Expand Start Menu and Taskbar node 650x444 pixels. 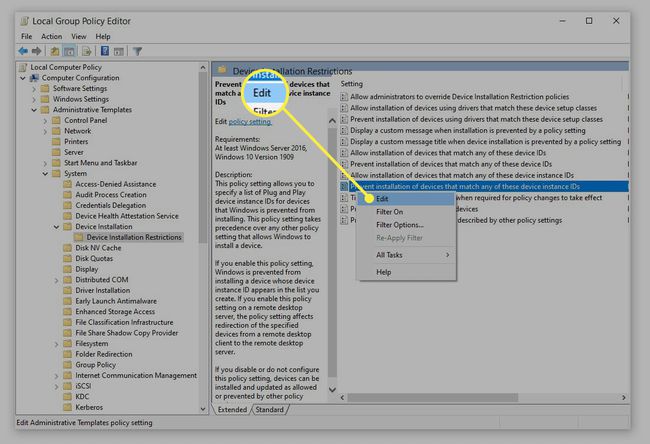(45, 163)
